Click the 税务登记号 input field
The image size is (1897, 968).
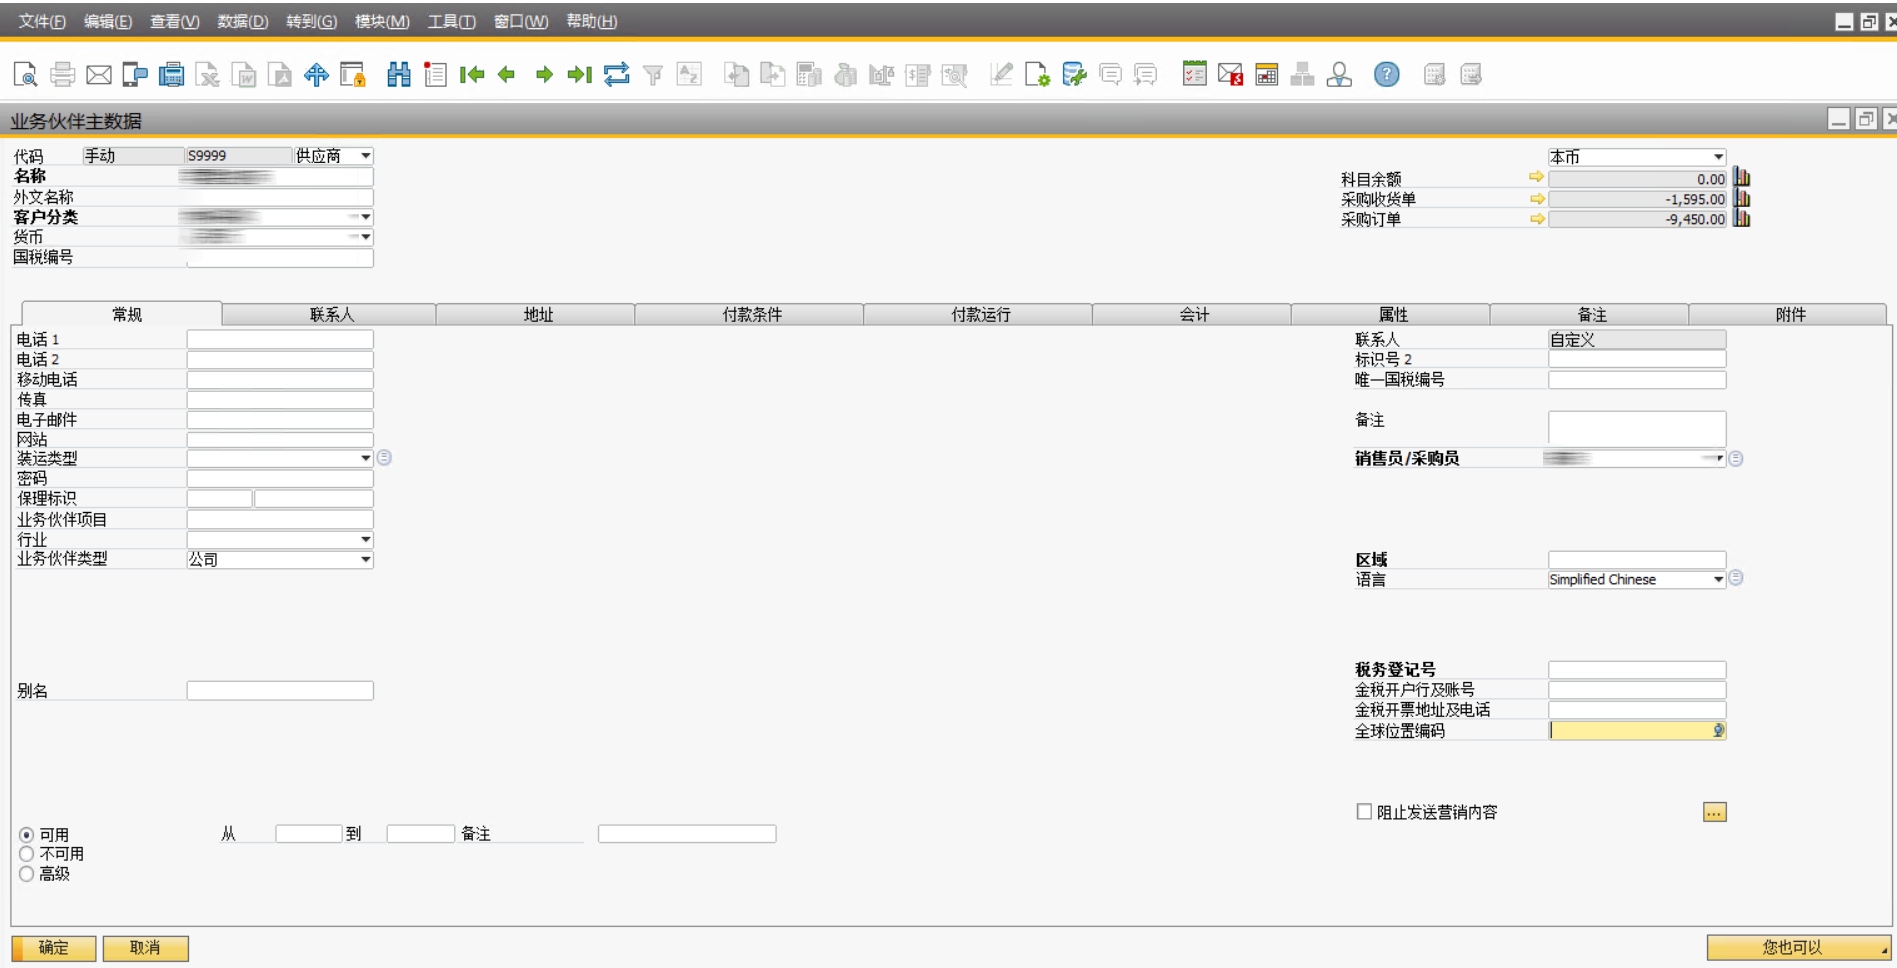1637,669
